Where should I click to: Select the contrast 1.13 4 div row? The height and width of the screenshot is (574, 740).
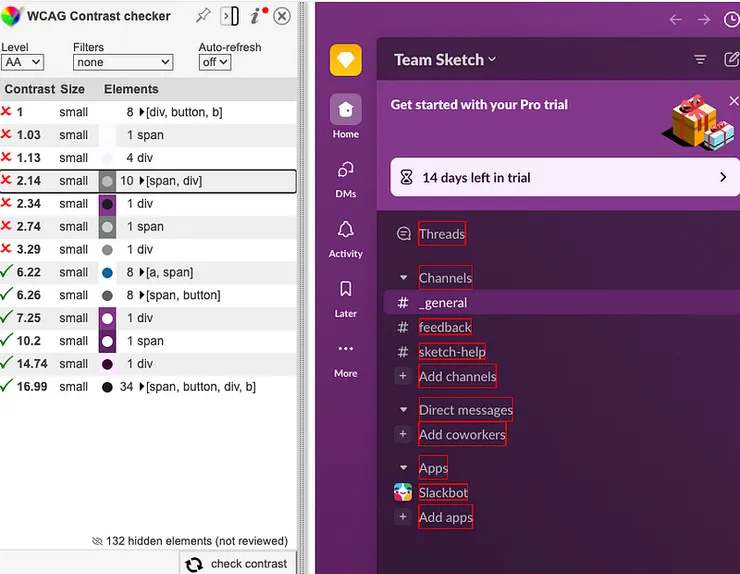pos(148,158)
